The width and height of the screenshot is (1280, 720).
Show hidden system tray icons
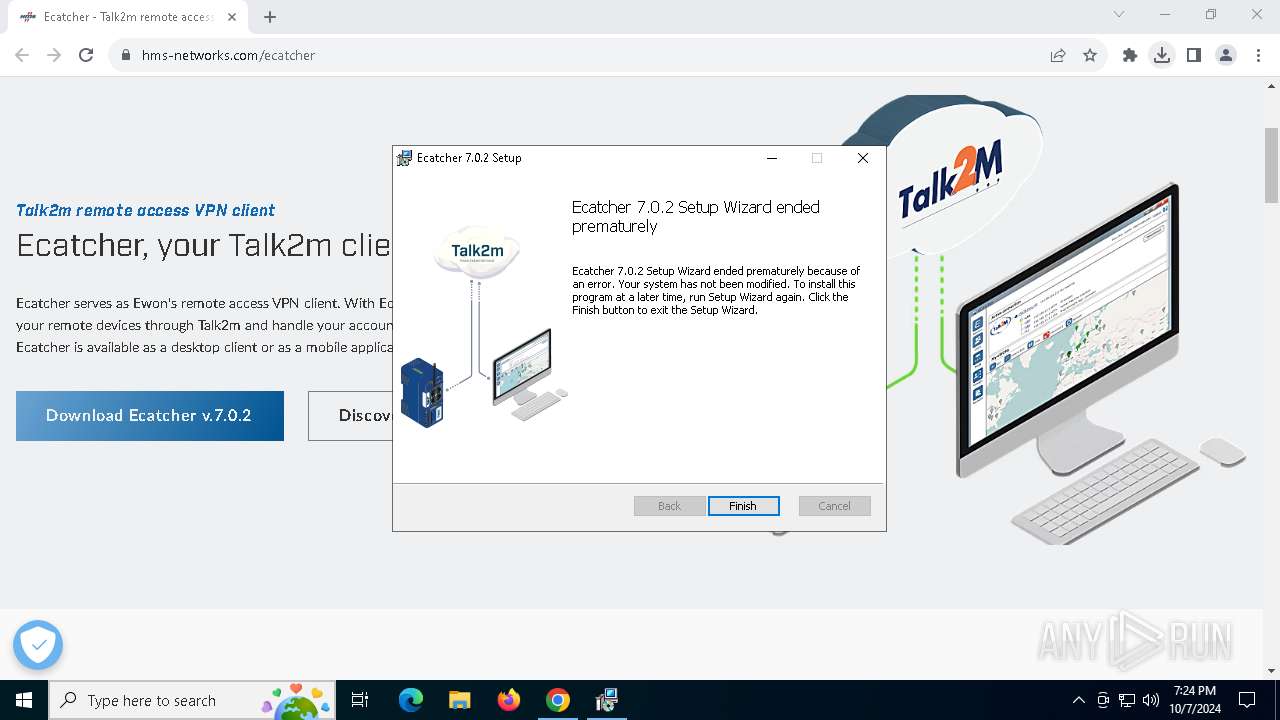coord(1078,700)
